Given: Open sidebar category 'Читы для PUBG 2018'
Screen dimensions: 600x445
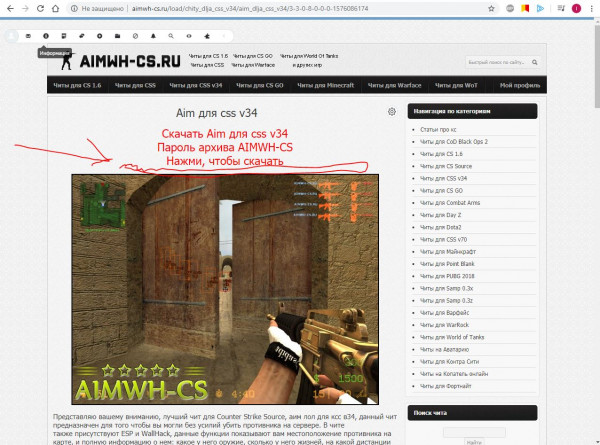Looking at the screenshot, I should tap(447, 276).
